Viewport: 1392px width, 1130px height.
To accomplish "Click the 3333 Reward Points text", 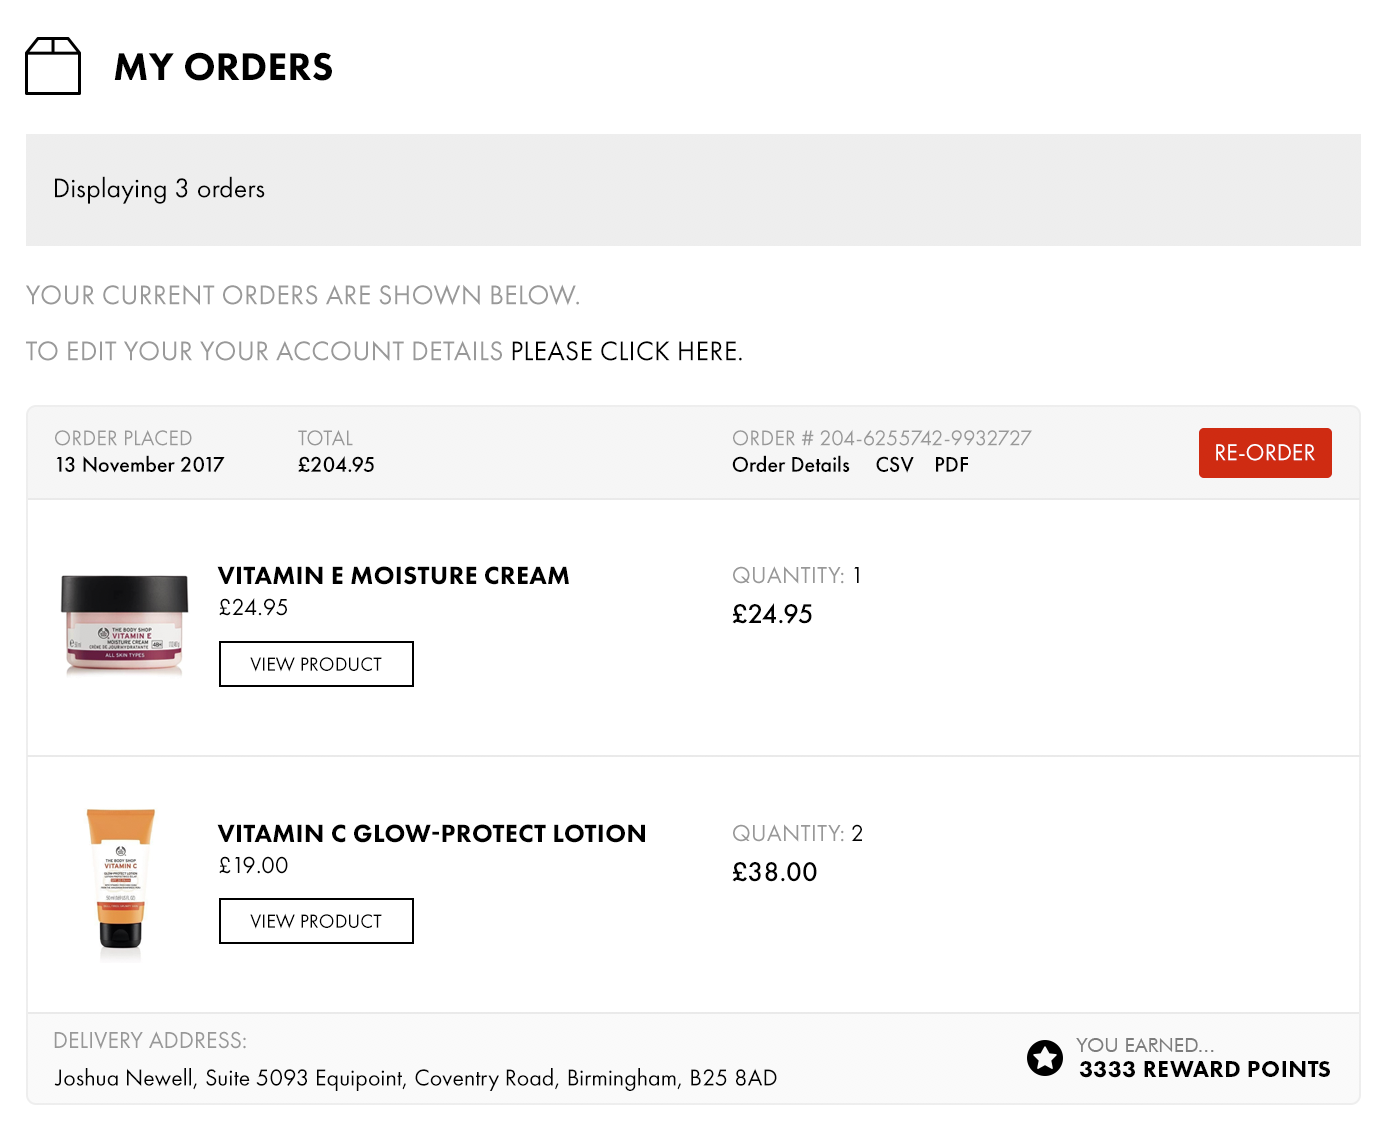I will pos(1204,1069).
